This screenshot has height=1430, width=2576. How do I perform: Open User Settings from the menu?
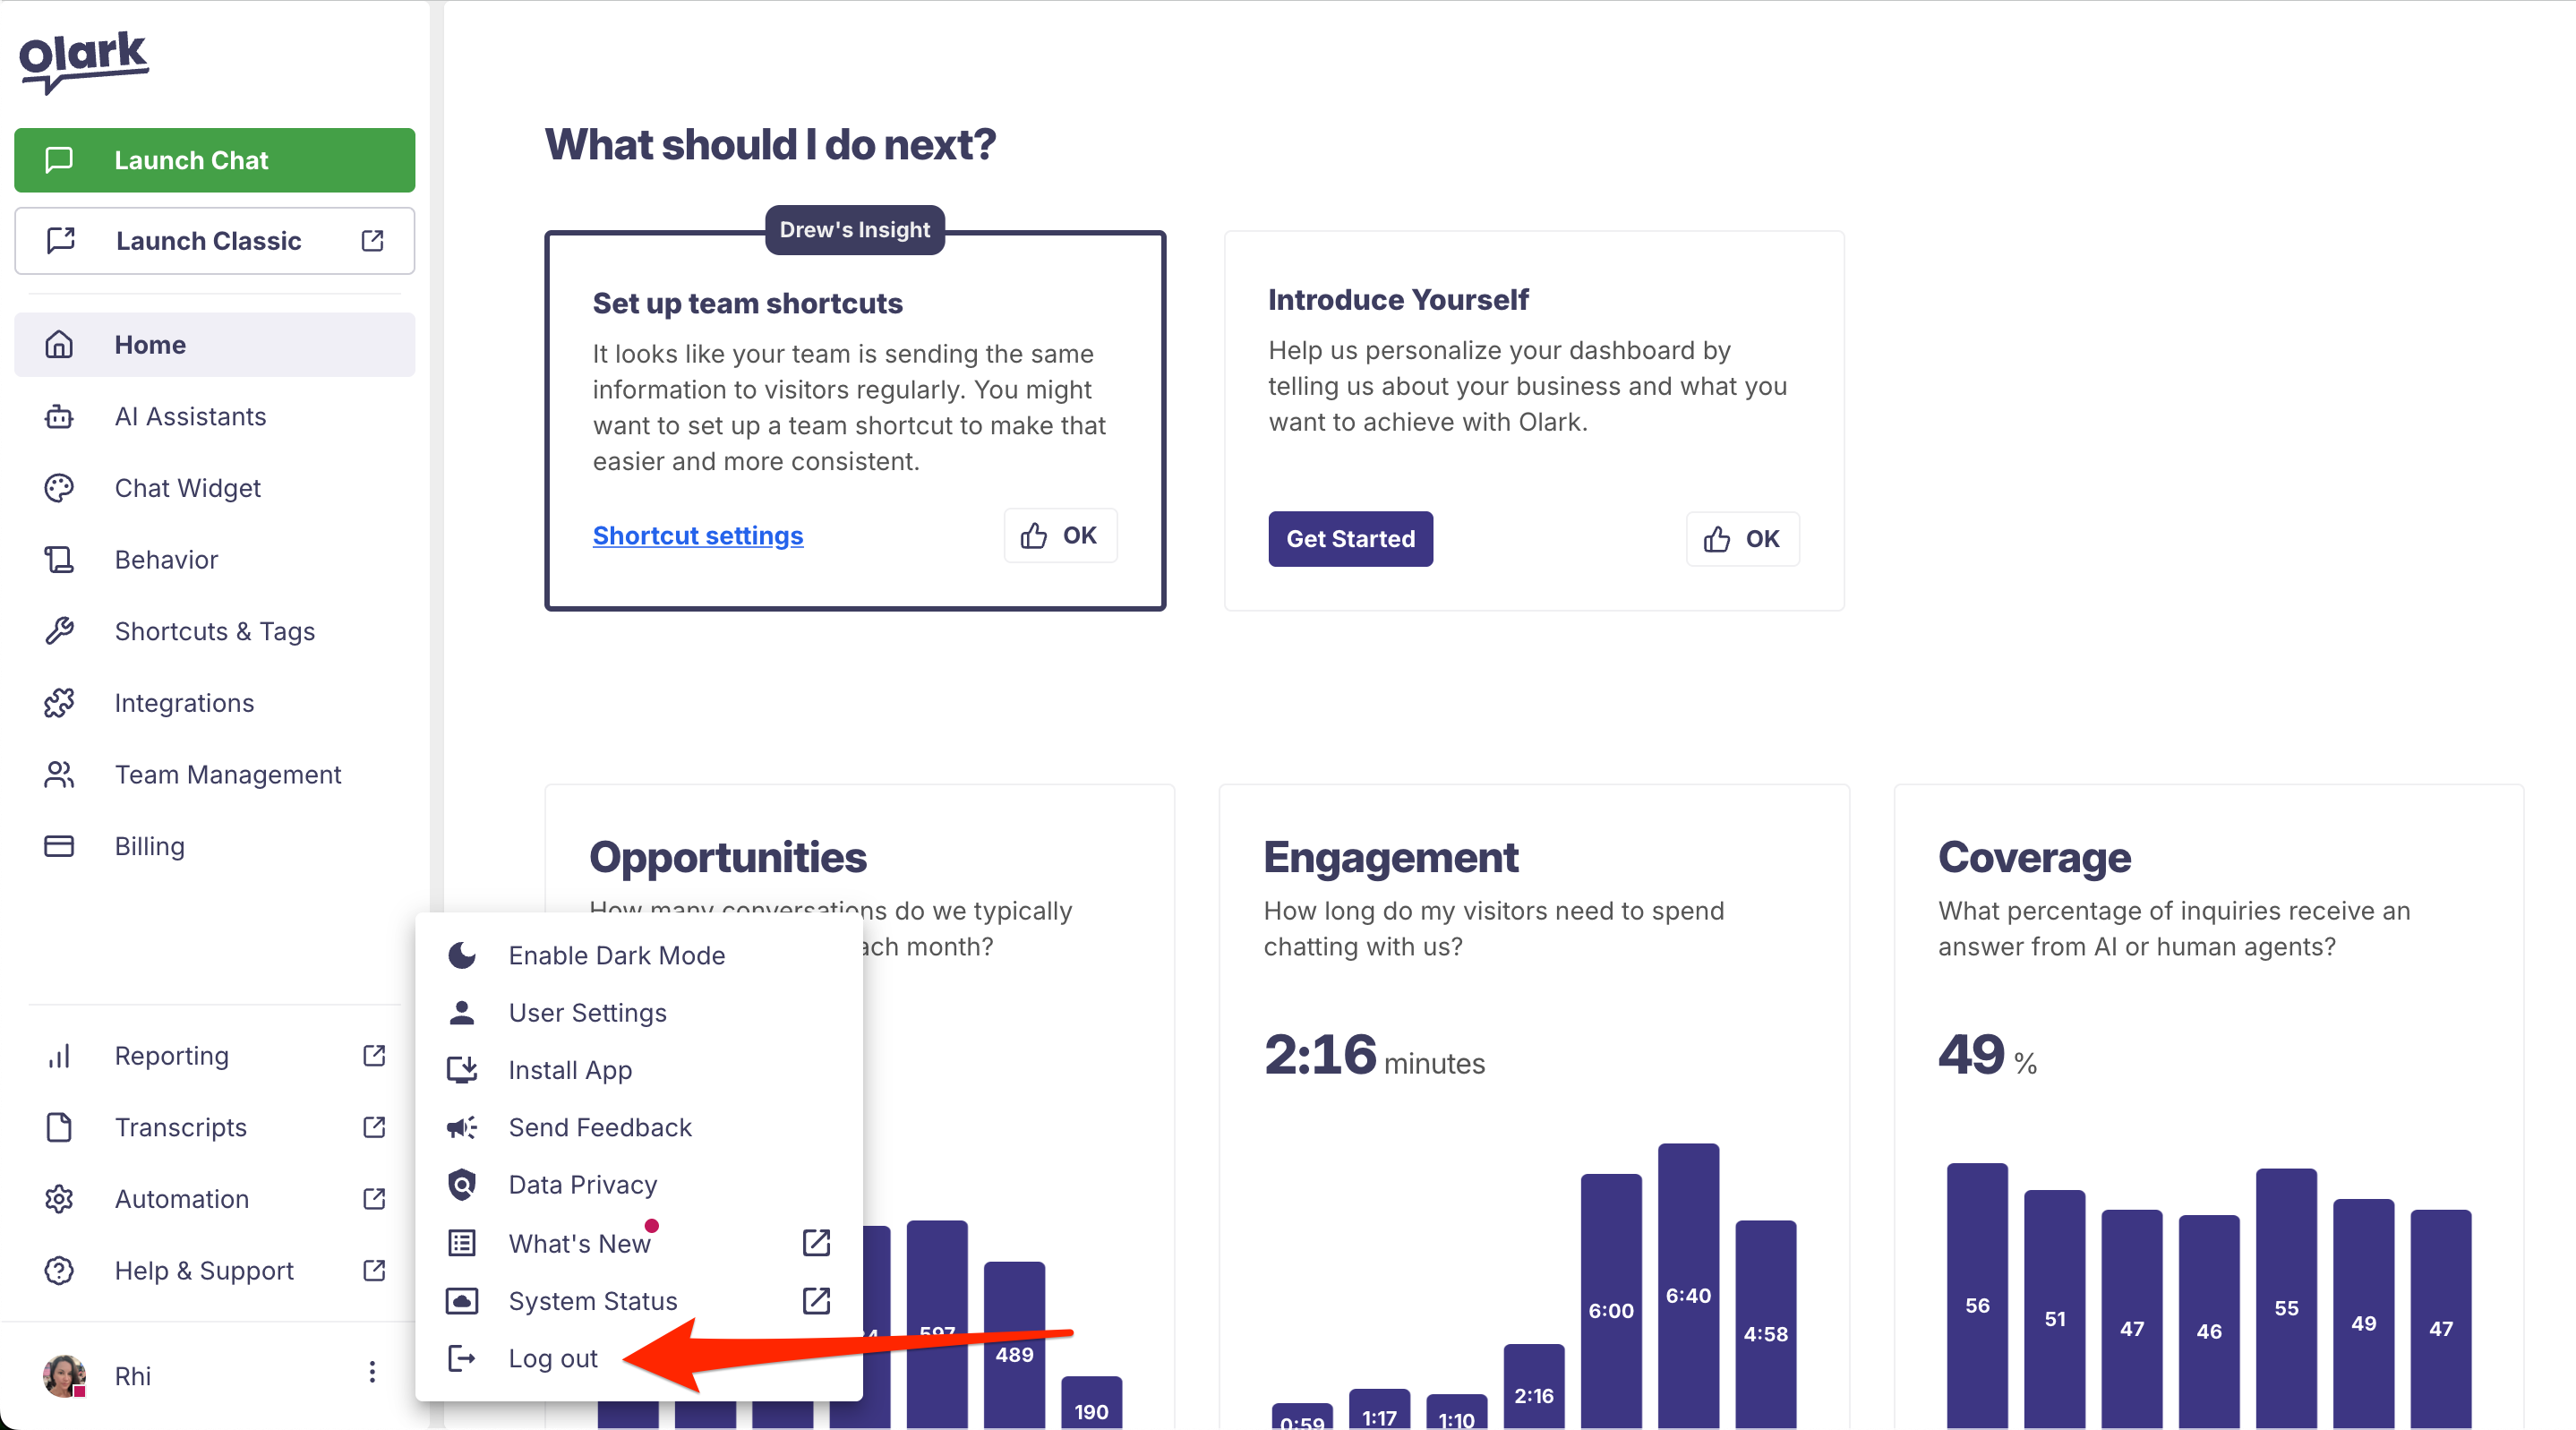click(587, 1012)
